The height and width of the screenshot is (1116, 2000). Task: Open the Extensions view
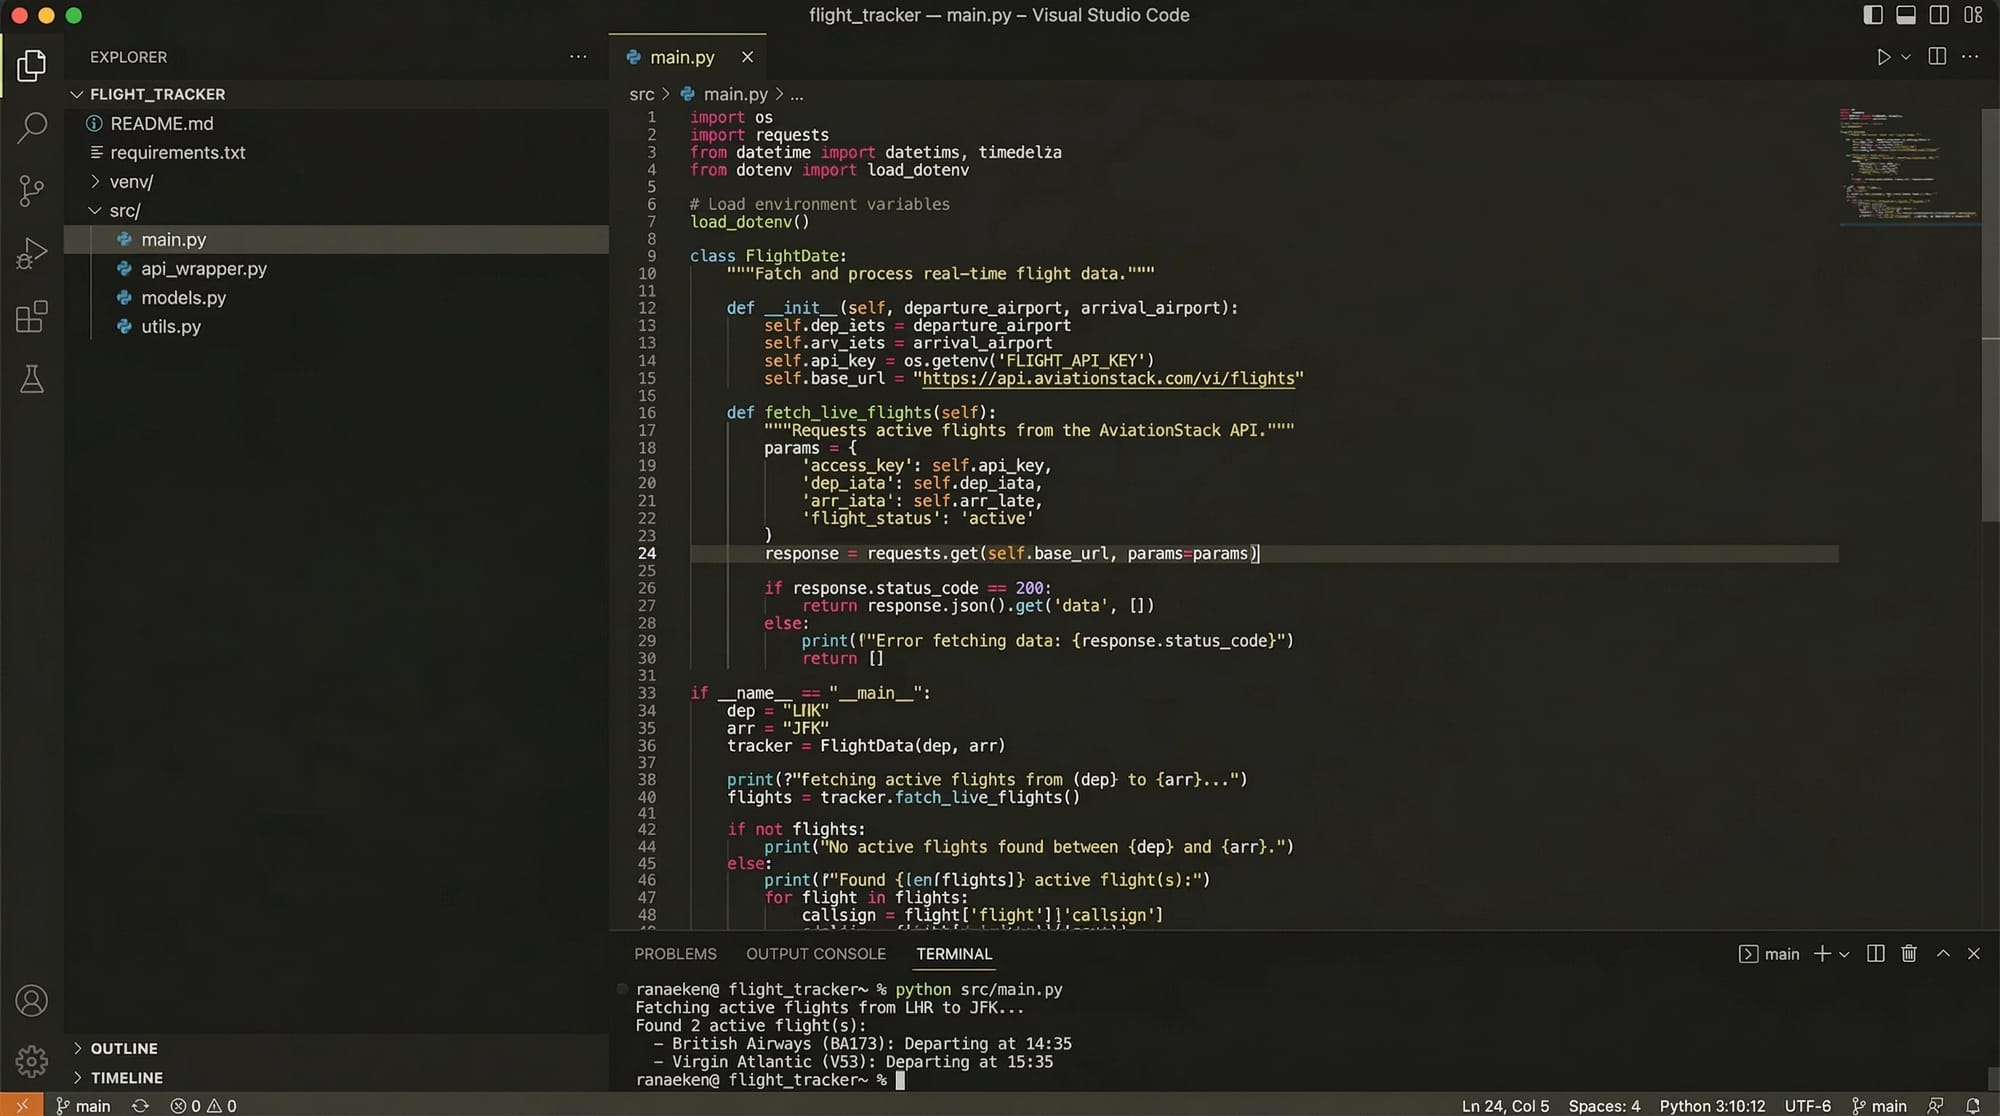[x=32, y=317]
